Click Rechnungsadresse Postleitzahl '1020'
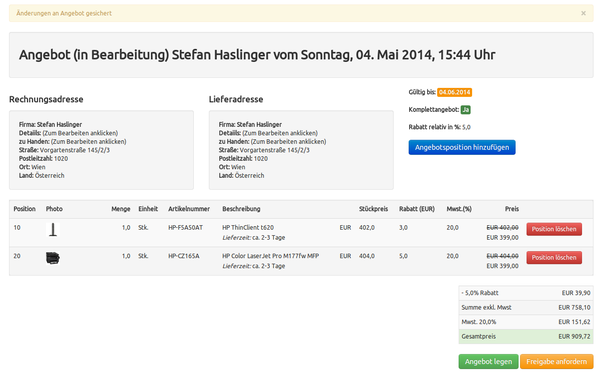Image resolution: width=609 pixels, height=383 pixels. [x=61, y=158]
